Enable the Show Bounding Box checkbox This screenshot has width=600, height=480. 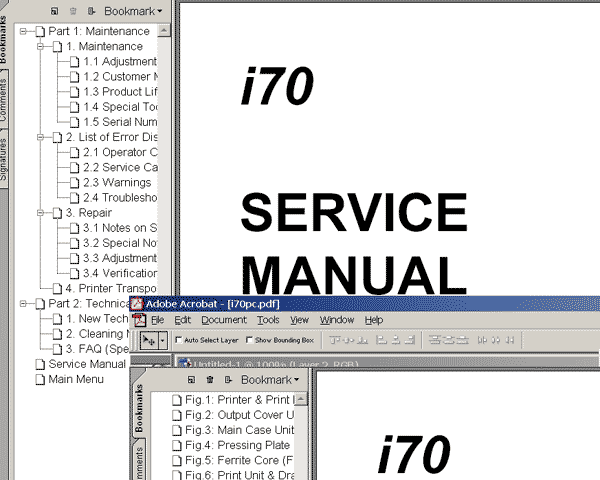click(249, 340)
